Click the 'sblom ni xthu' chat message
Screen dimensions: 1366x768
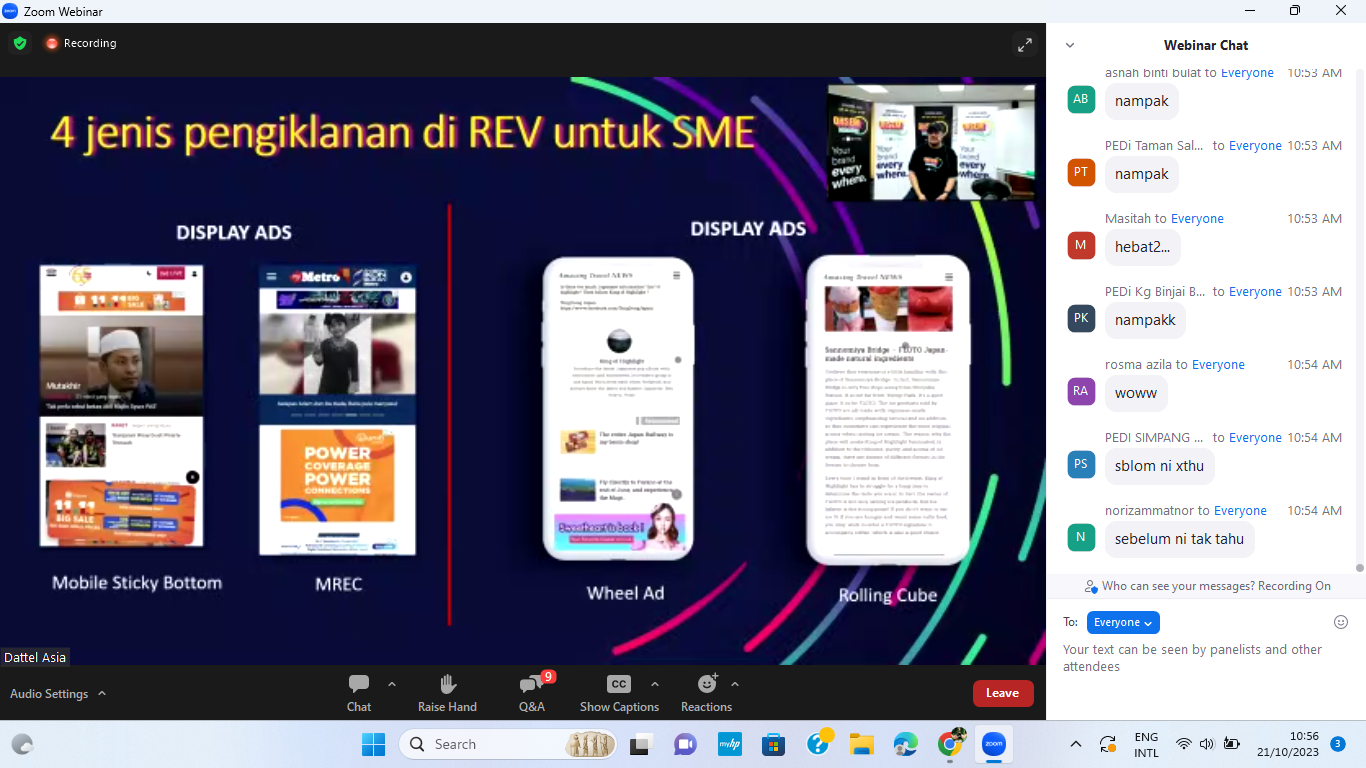1160,466
